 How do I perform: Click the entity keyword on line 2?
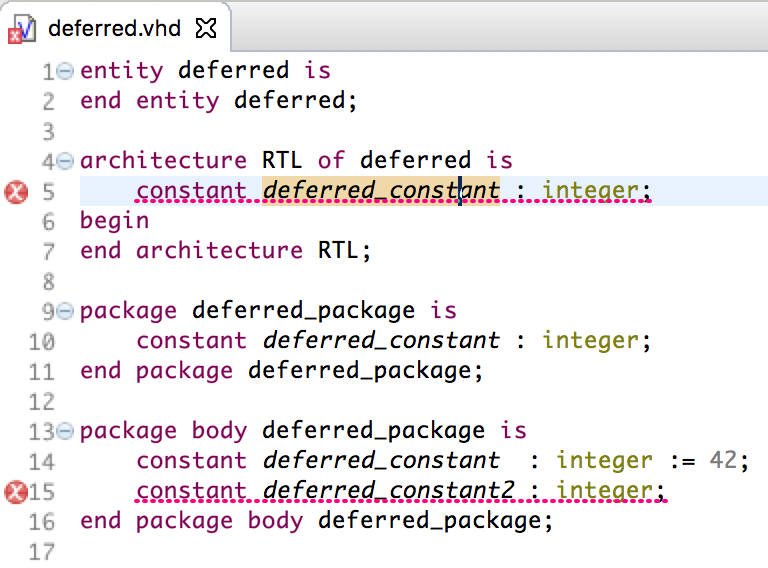pyautogui.click(x=178, y=101)
